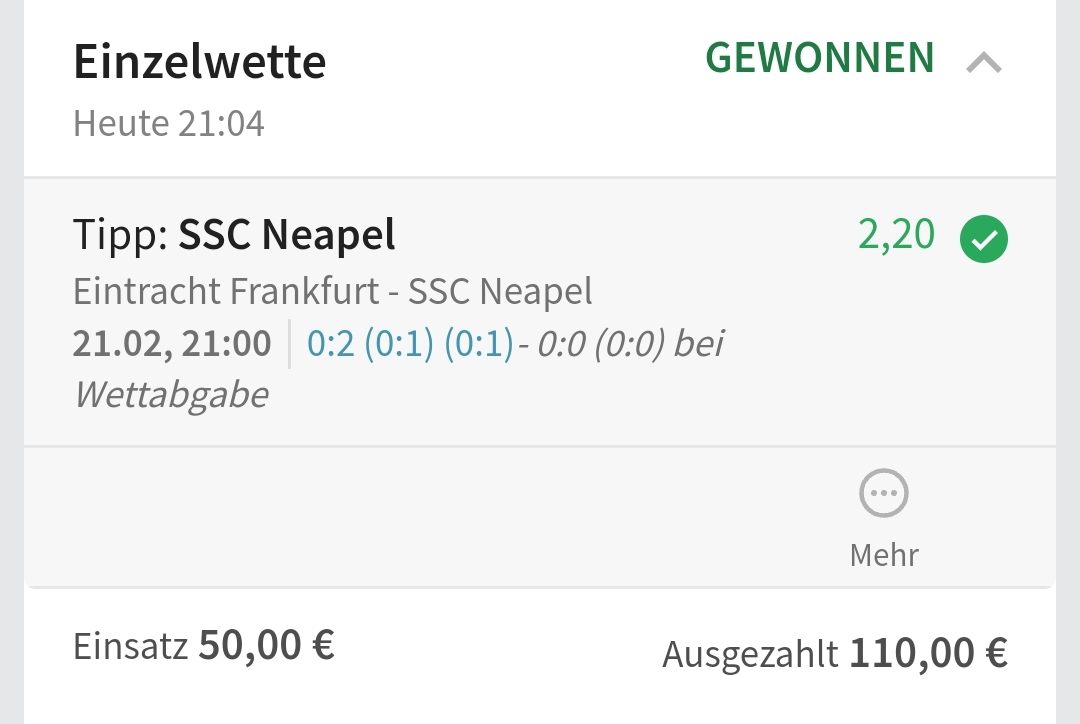Tap the italic Wettabgabe text

click(171, 395)
